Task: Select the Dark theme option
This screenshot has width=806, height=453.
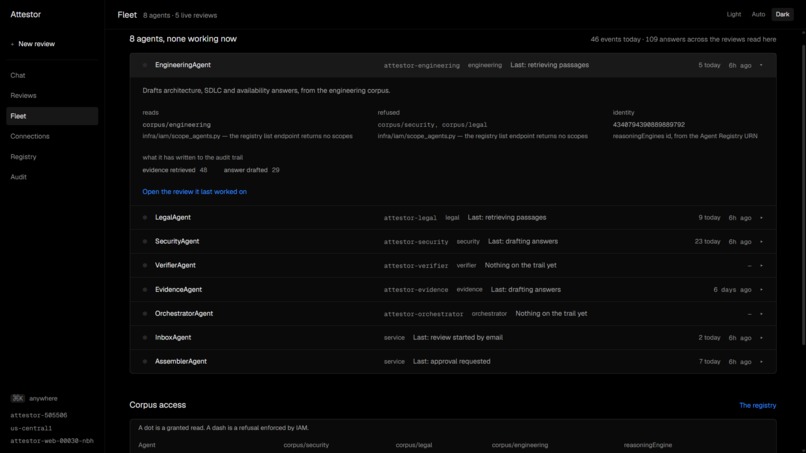Action: point(782,14)
